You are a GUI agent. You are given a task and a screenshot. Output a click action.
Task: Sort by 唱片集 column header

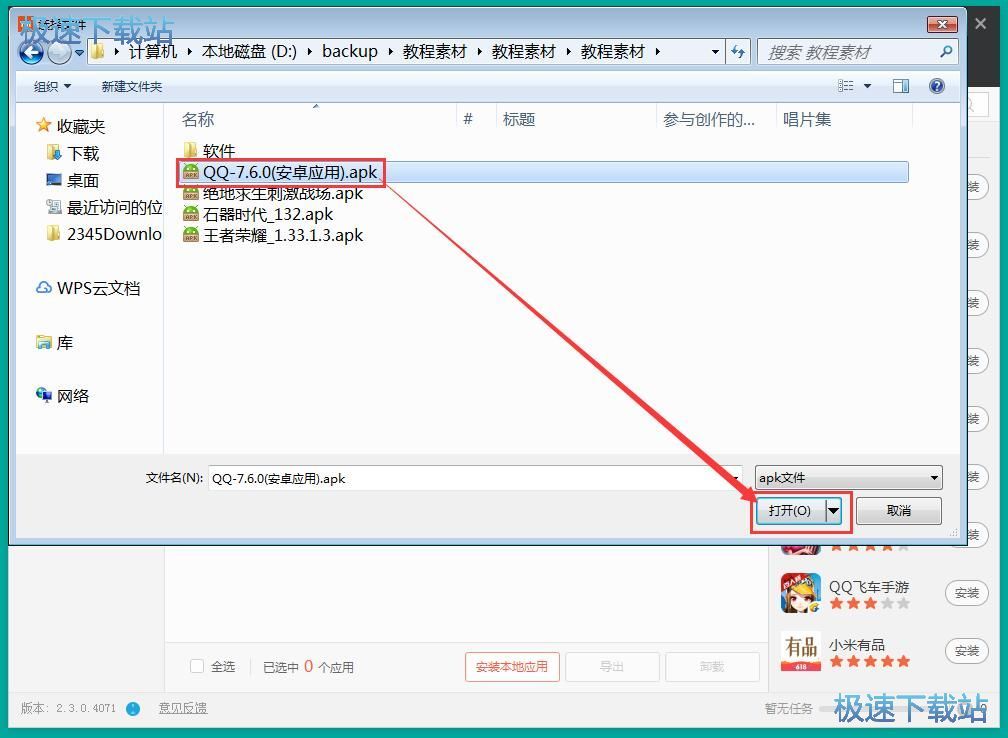click(x=807, y=119)
